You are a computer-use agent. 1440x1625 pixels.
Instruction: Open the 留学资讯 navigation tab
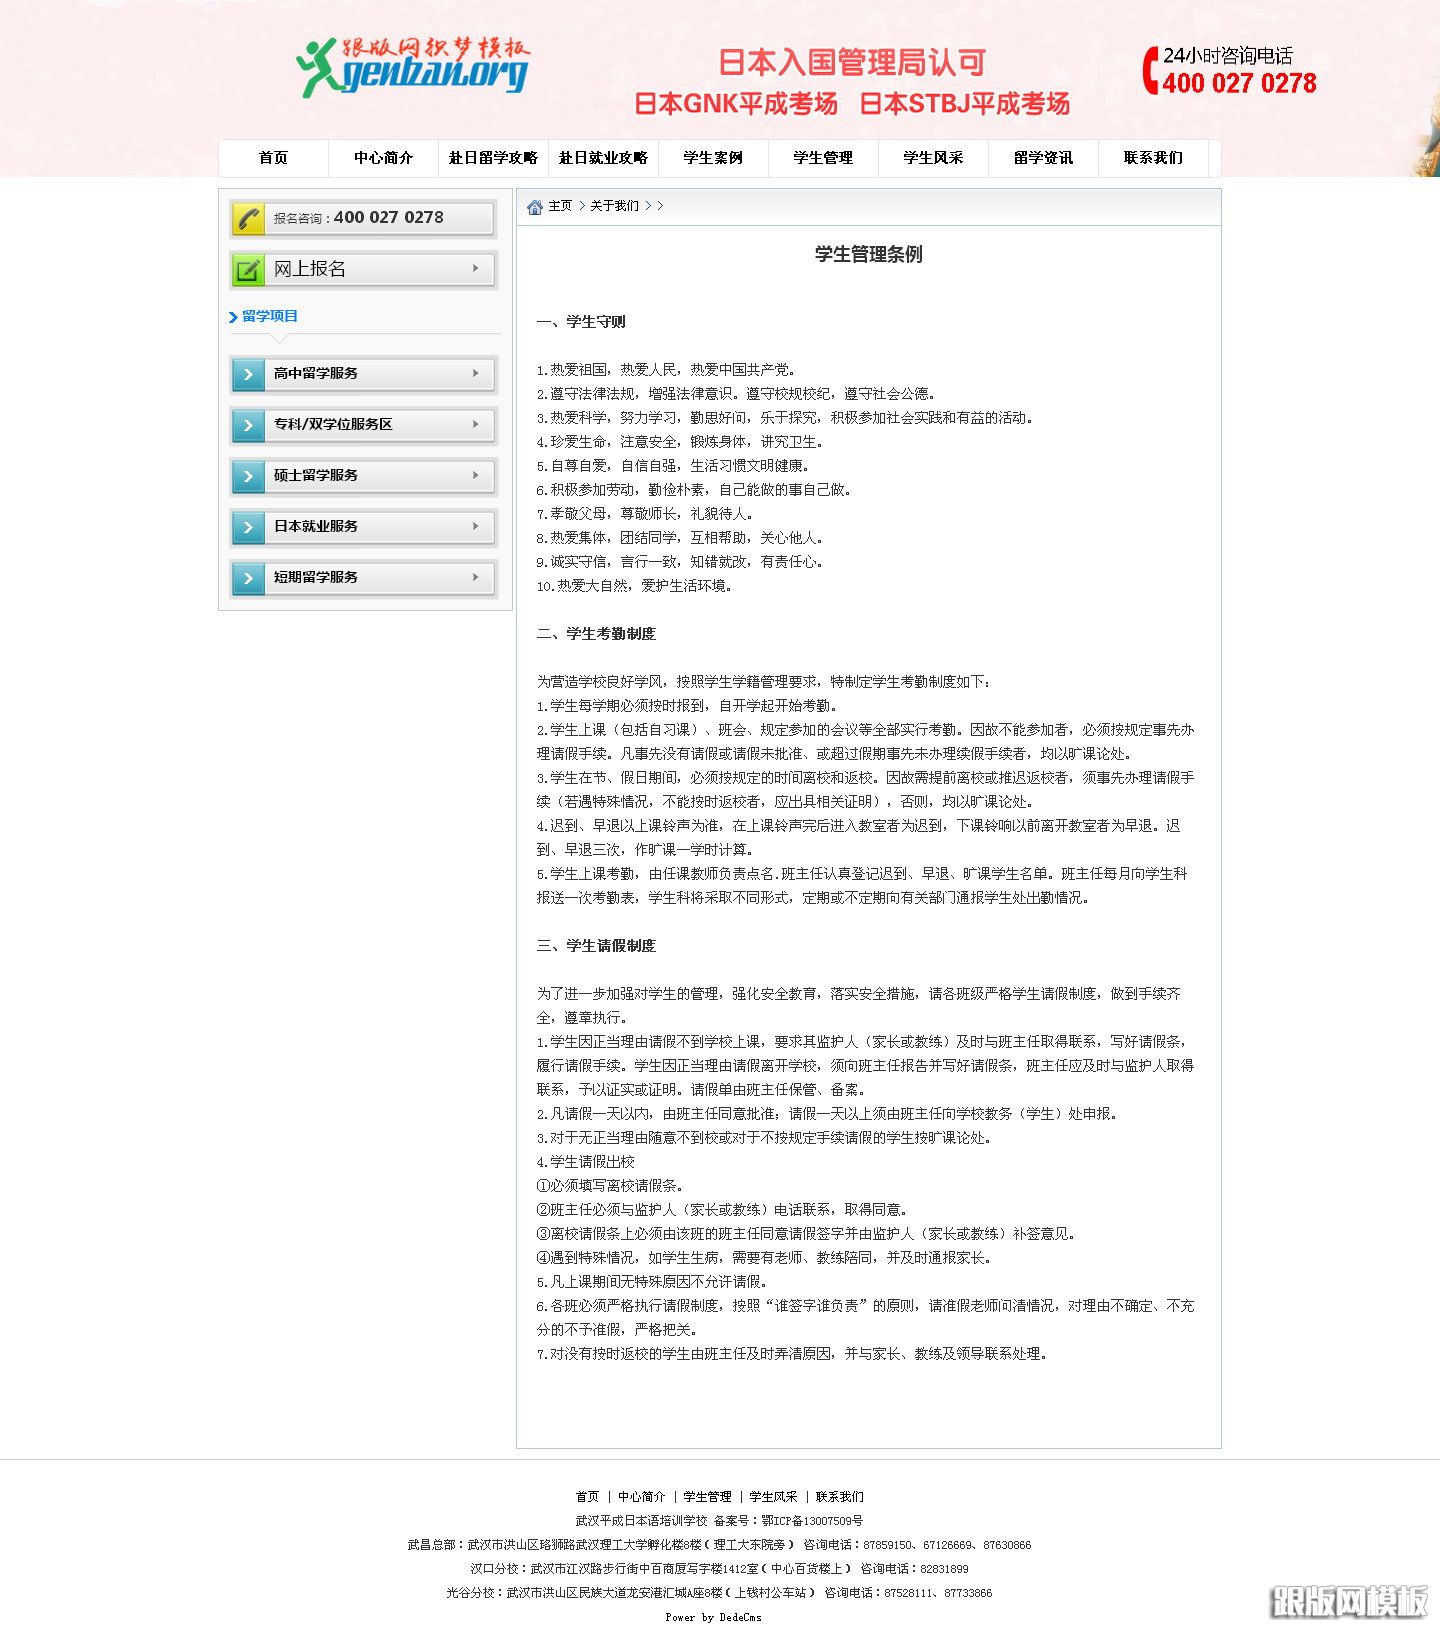tap(1043, 158)
